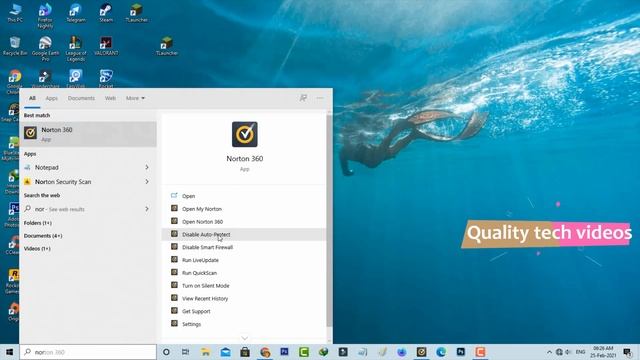Image resolution: width=640 pixels, height=360 pixels.
Task: Click ENG language indicator in tray
Action: pos(580,352)
